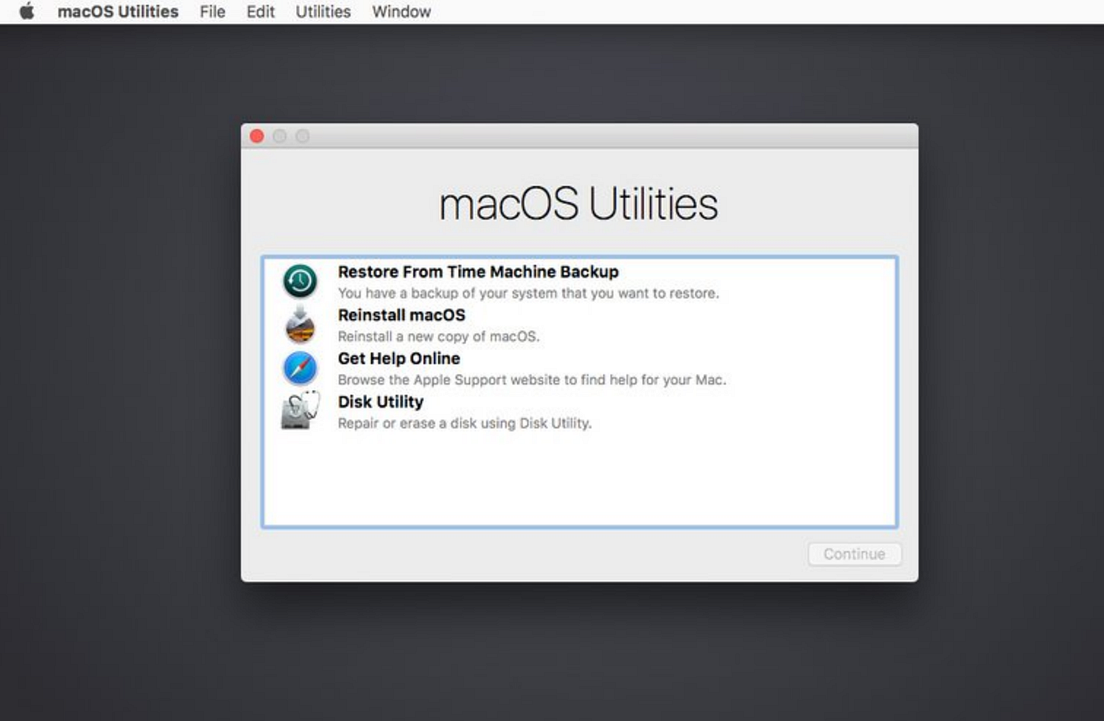Viewport: 1104px width, 721px height.
Task: Open the Window menu
Action: click(x=400, y=11)
